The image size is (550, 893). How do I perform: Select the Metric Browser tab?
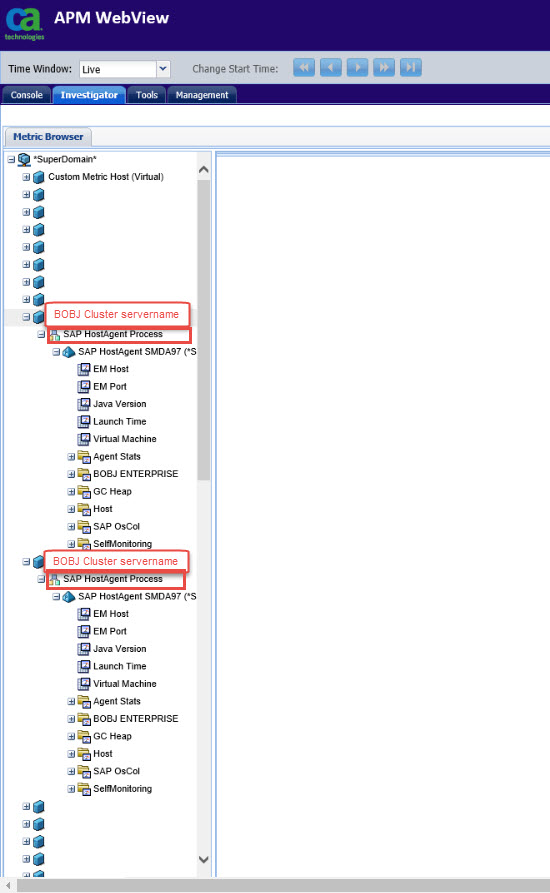coord(48,137)
